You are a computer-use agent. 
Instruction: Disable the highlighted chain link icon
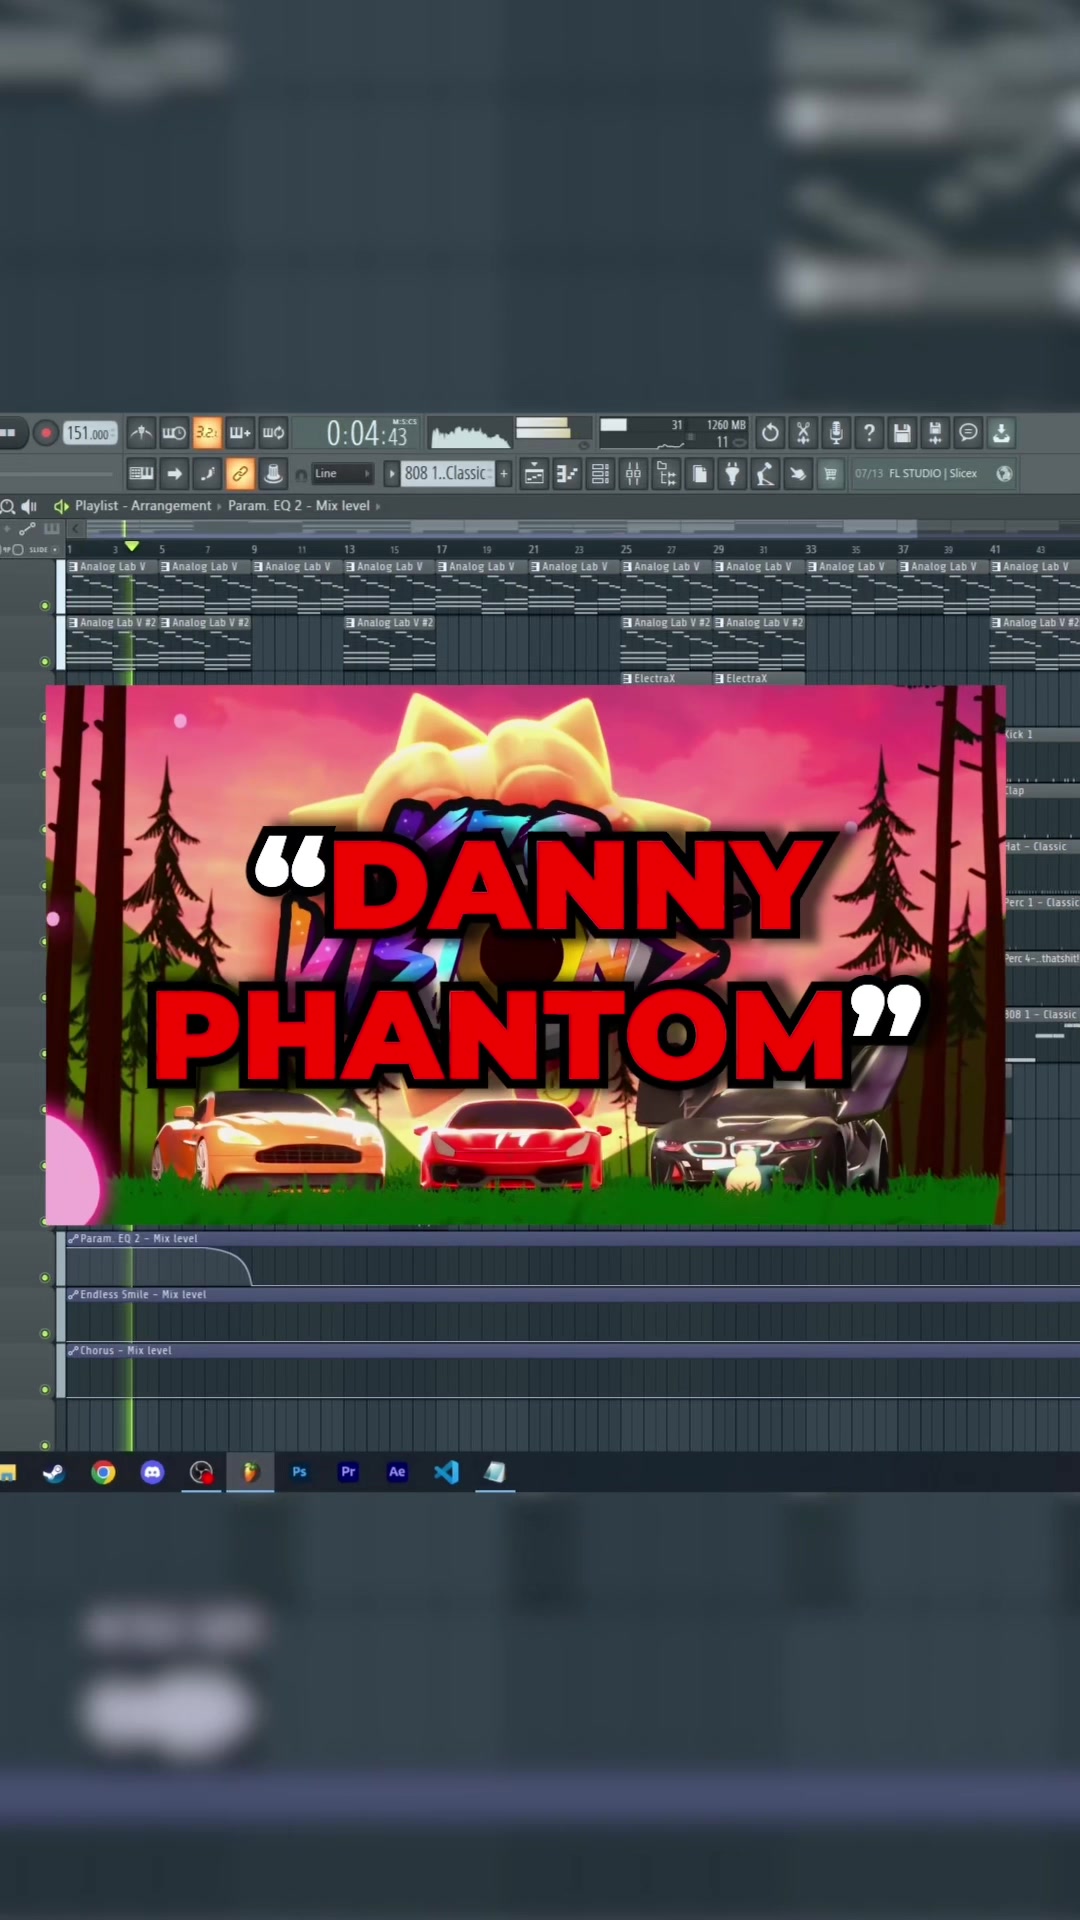point(240,474)
